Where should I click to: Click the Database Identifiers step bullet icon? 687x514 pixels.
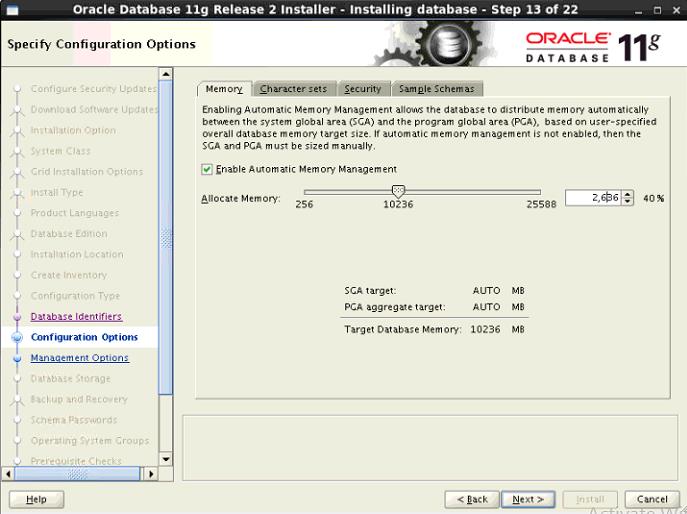click(x=17, y=317)
